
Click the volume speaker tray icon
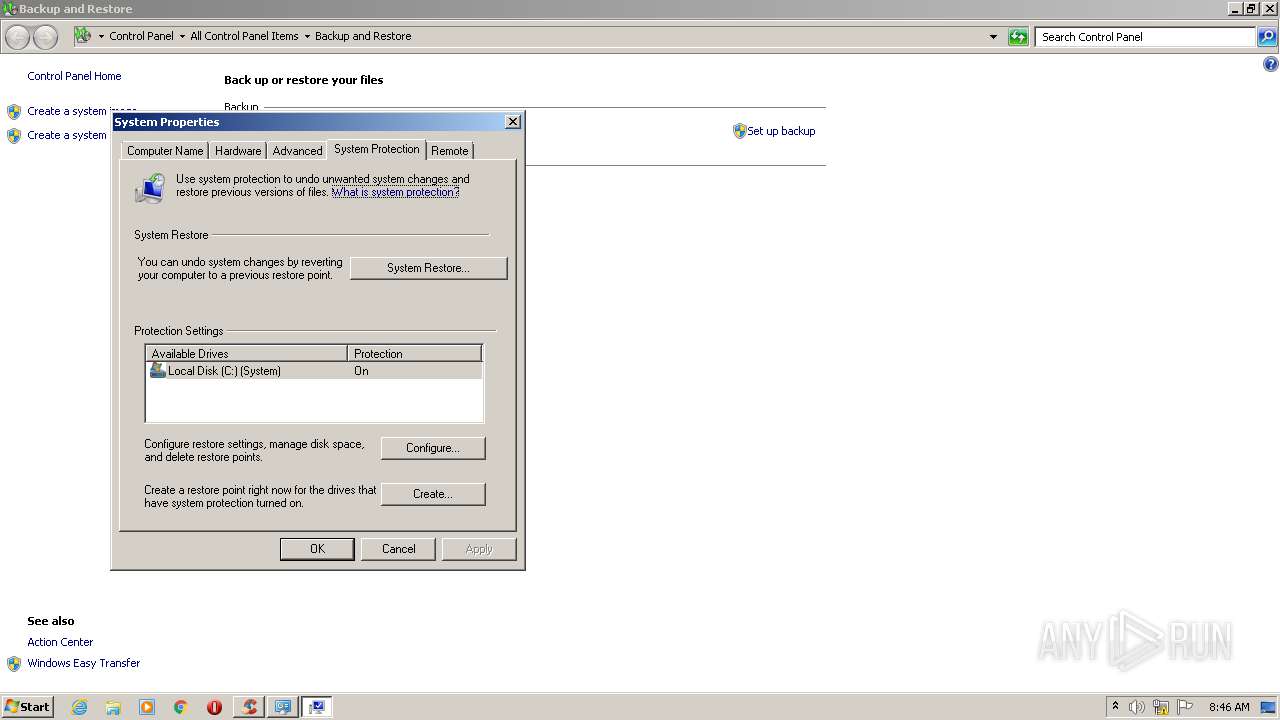coord(1136,707)
